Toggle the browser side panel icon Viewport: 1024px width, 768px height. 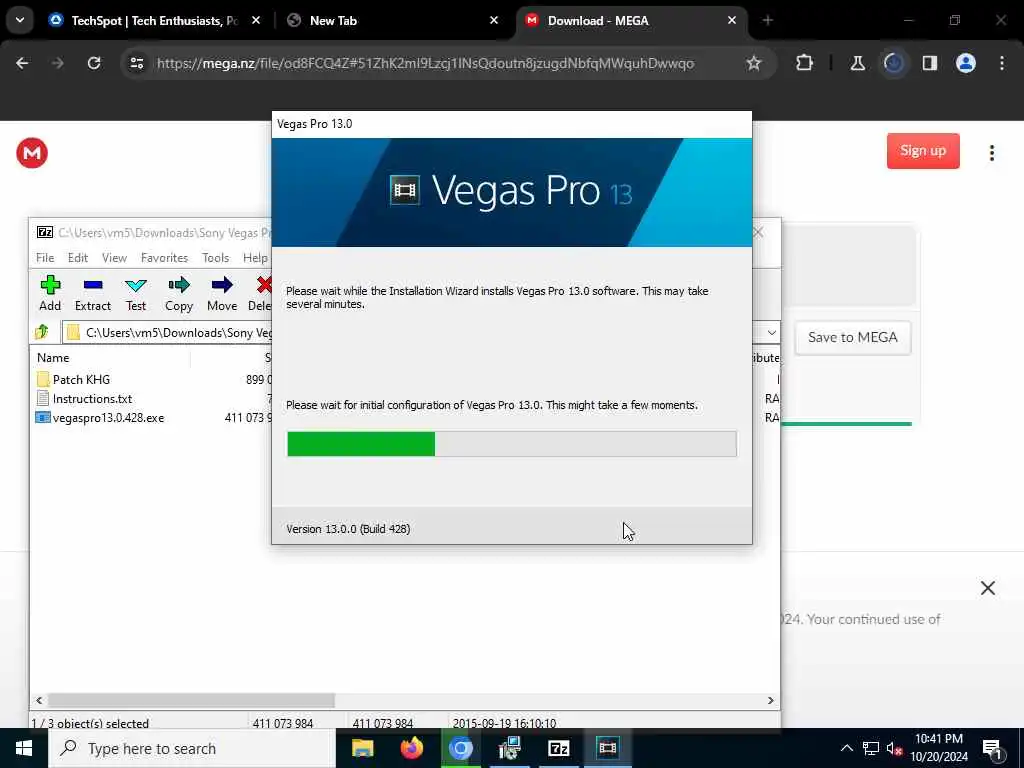click(x=930, y=63)
